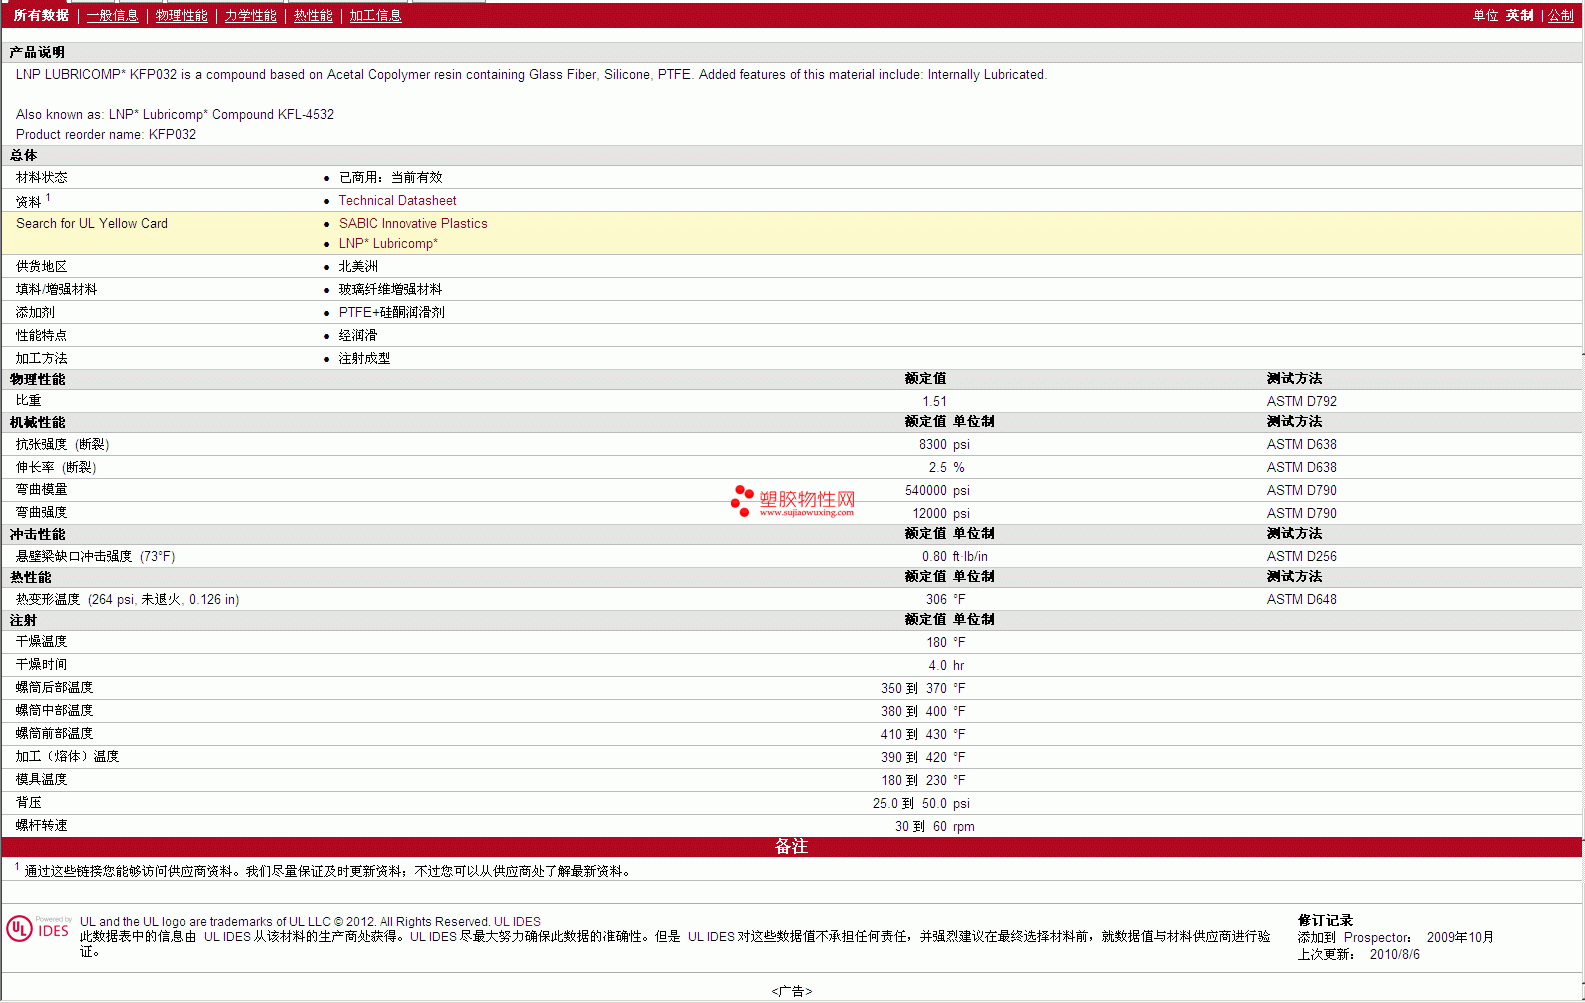Screen dimensions: 1585x1003
Task: Click the 注射成型 processing method value
Action: point(364,359)
